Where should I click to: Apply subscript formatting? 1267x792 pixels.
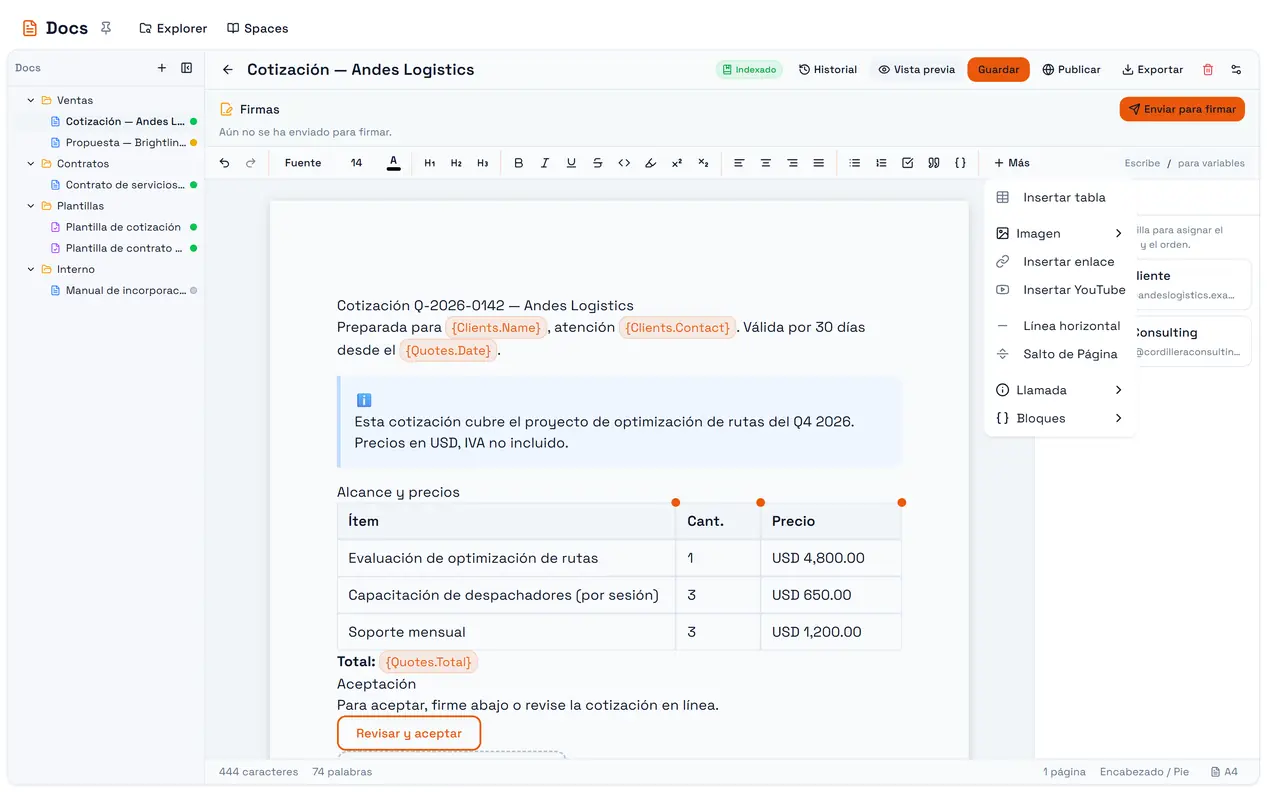[704, 163]
